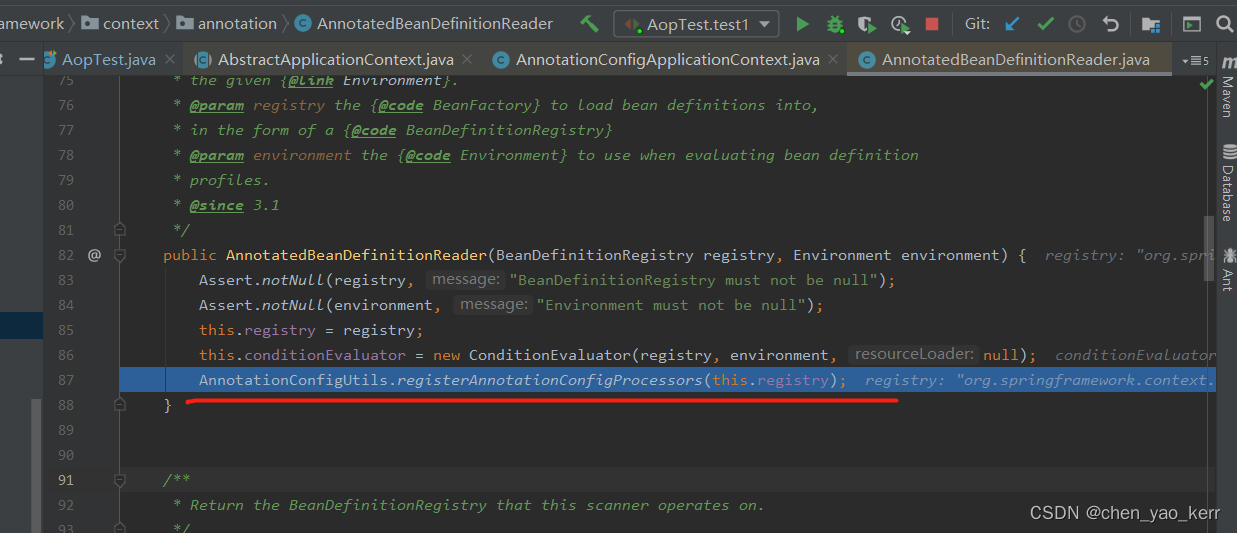The width and height of the screenshot is (1237, 533).
Task: Open the Maven tool window
Action: click(x=1226, y=97)
